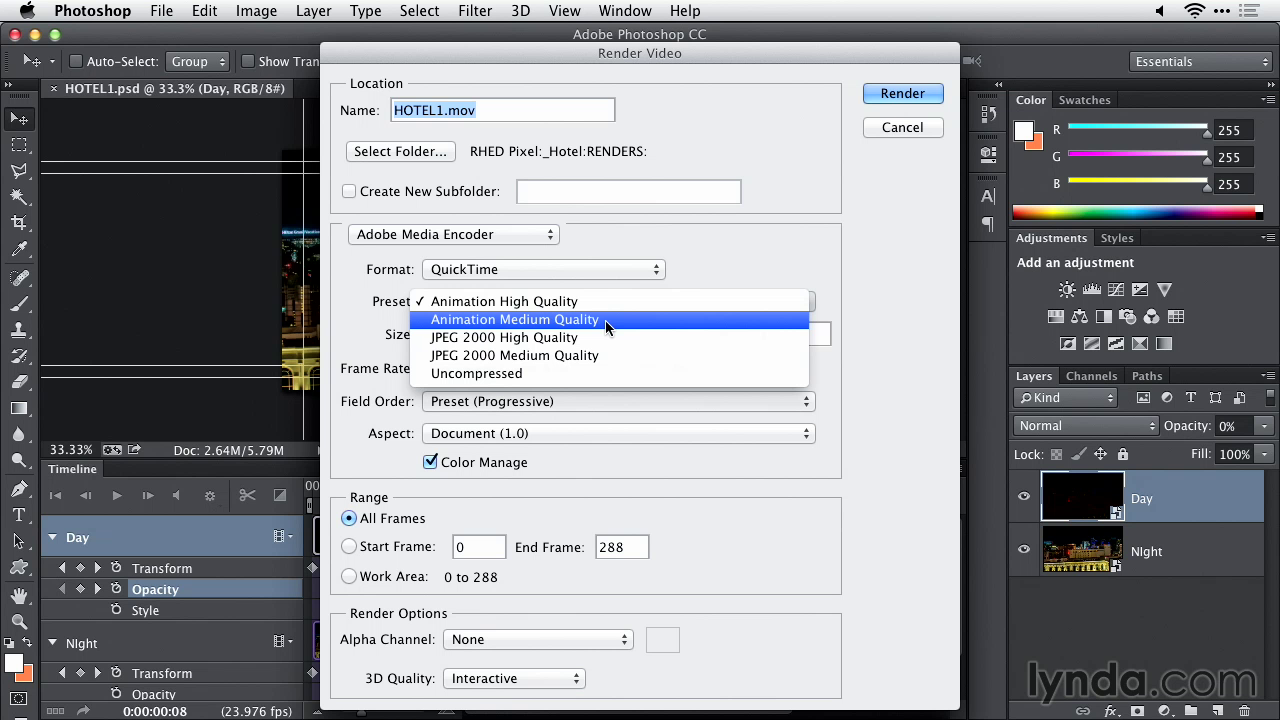Switch to the Styles tab

tap(1117, 238)
